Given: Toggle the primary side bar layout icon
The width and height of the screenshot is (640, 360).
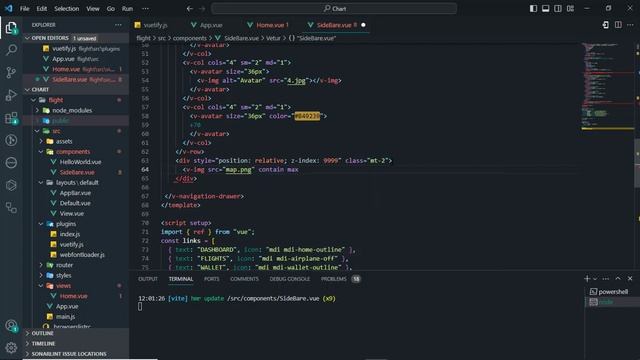Looking at the screenshot, I should 533,9.
